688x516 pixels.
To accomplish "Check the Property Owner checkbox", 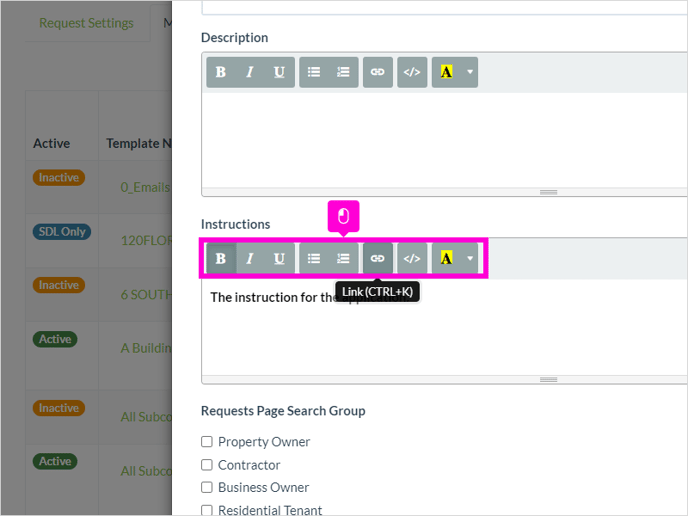I will (207, 441).
